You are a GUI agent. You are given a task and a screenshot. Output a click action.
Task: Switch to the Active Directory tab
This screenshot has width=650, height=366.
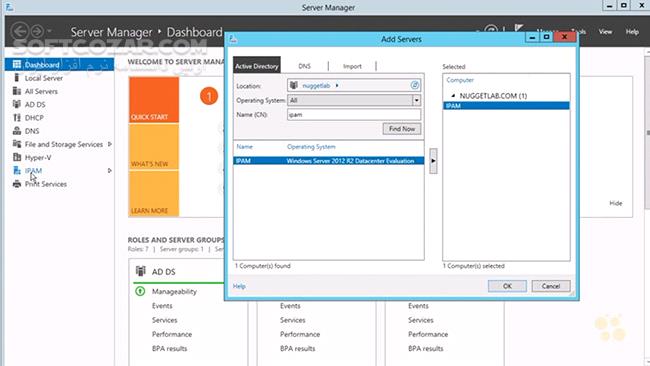257,66
